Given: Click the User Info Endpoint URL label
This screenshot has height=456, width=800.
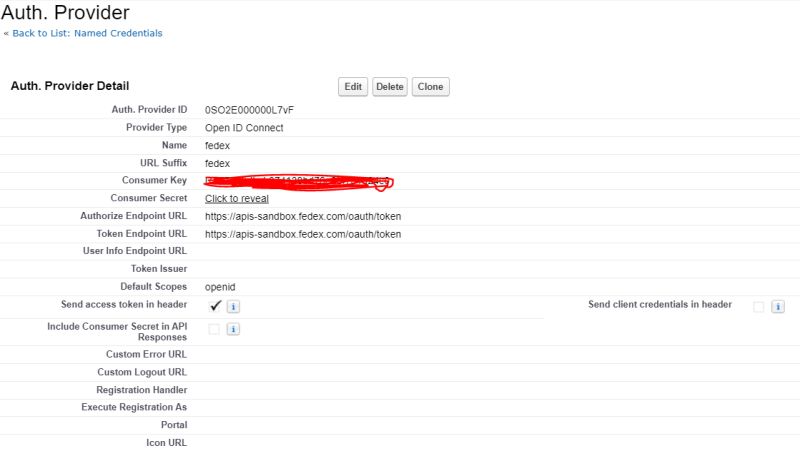Looking at the screenshot, I should pyautogui.click(x=135, y=251).
